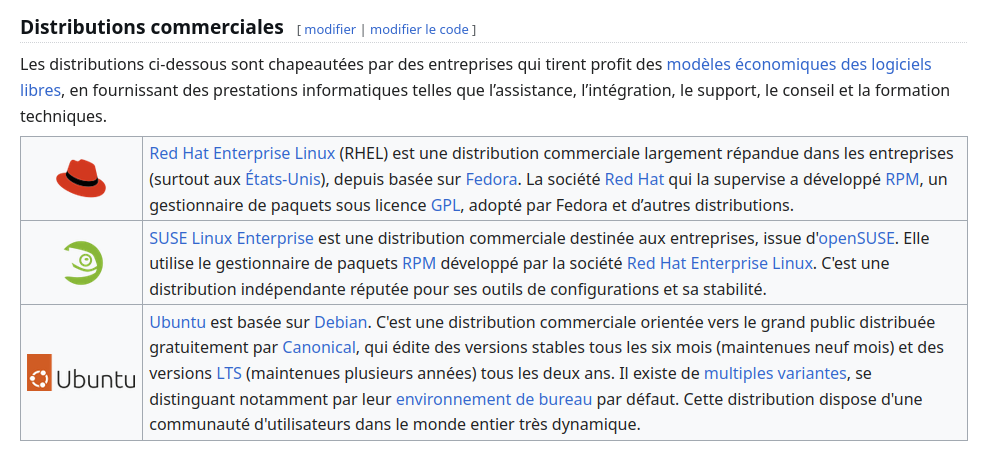Click the Ubuntu logo image
The height and width of the screenshot is (453, 982).
coord(81,372)
